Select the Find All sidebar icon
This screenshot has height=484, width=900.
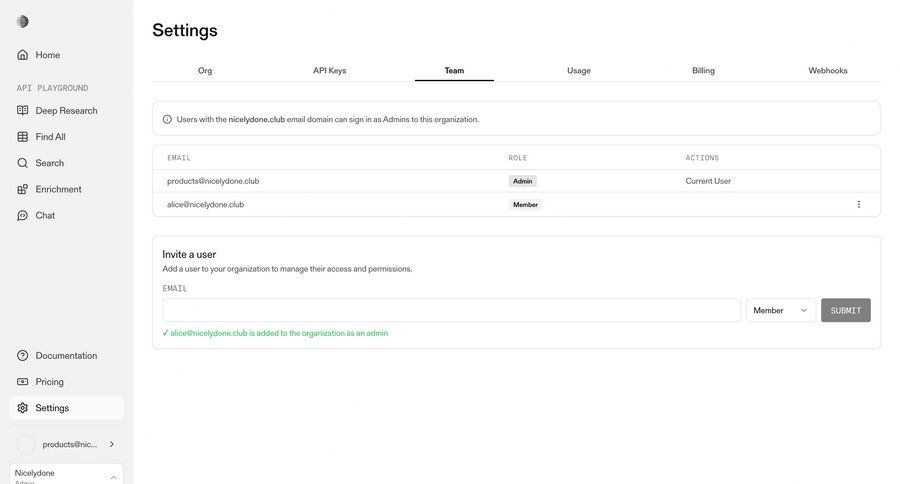coord(23,137)
